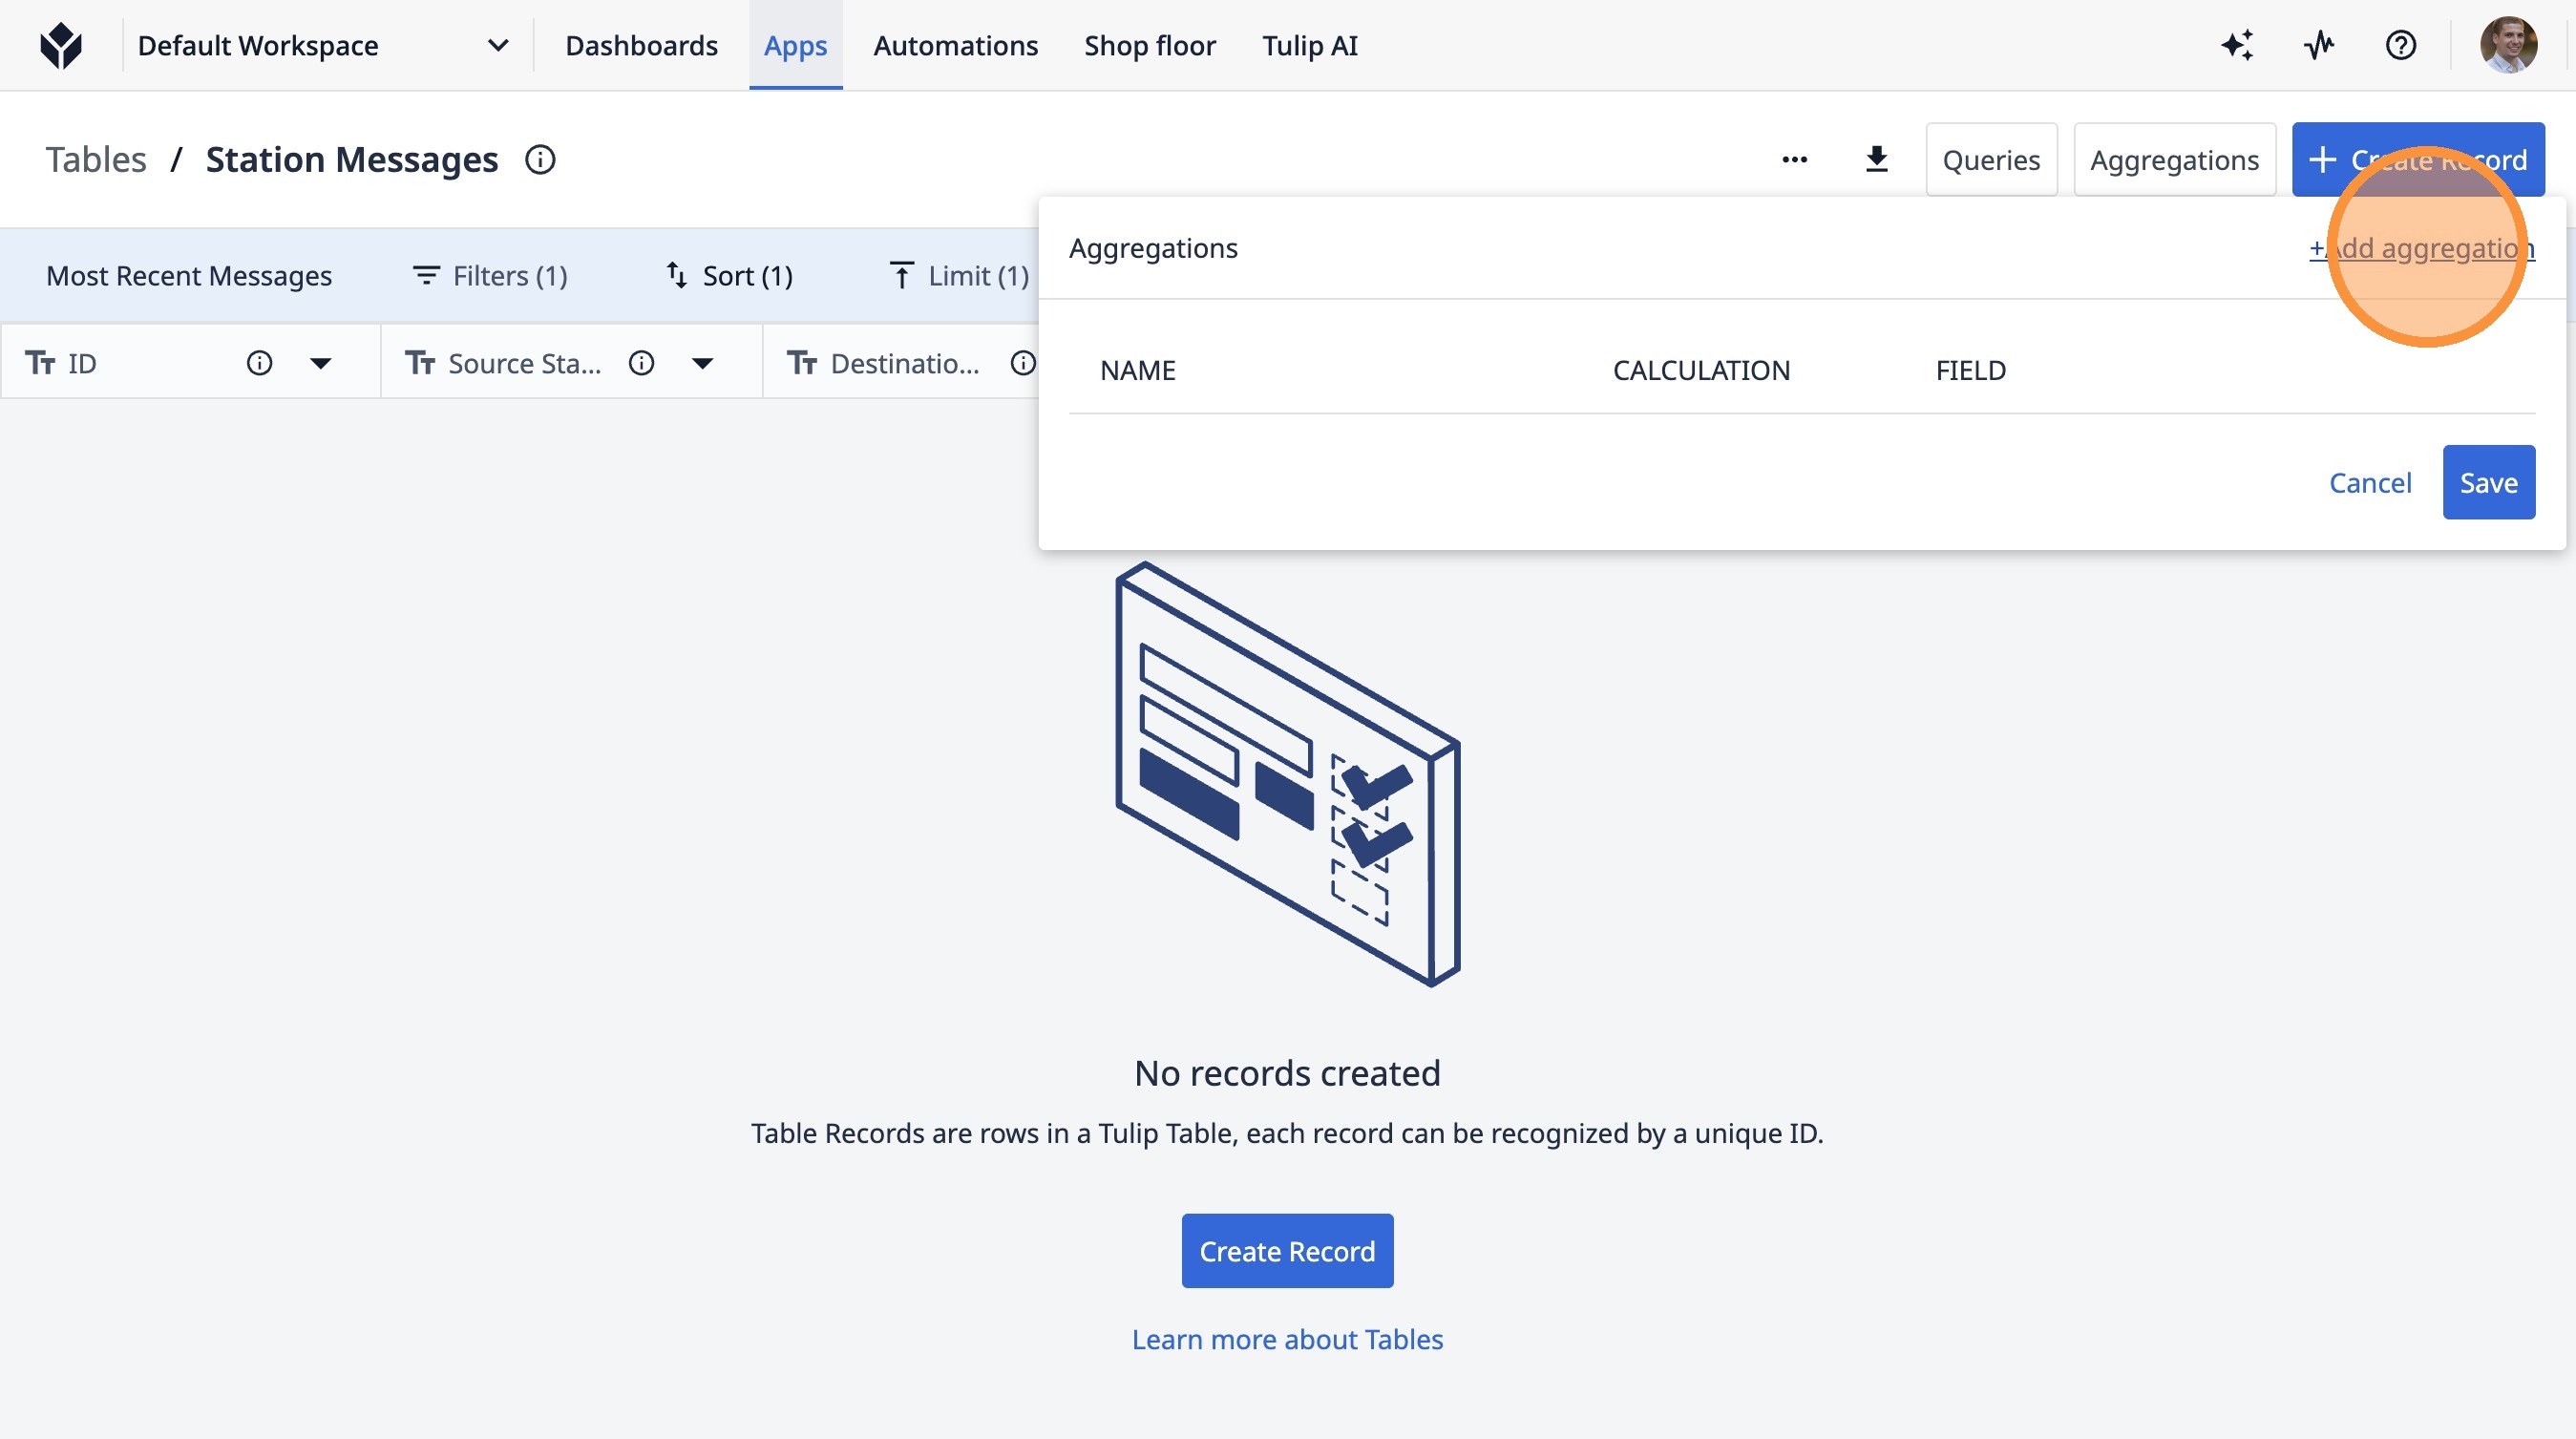Open the user profile avatar

point(2507,46)
